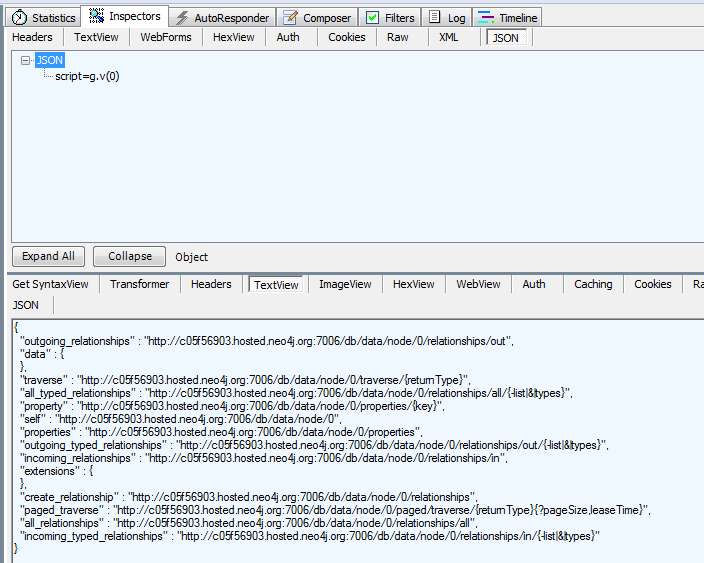Select the highlighted JSON root node label
Image resolution: width=704 pixels, height=563 pixels.
click(x=49, y=61)
